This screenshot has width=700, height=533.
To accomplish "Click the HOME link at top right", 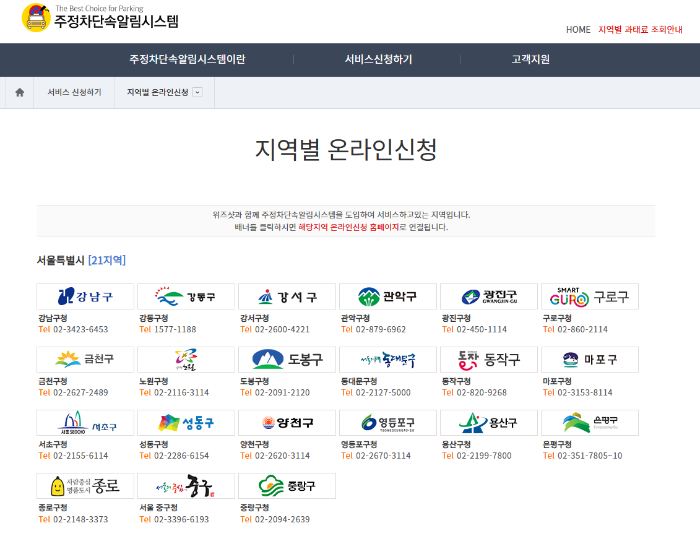I will point(578,29).
